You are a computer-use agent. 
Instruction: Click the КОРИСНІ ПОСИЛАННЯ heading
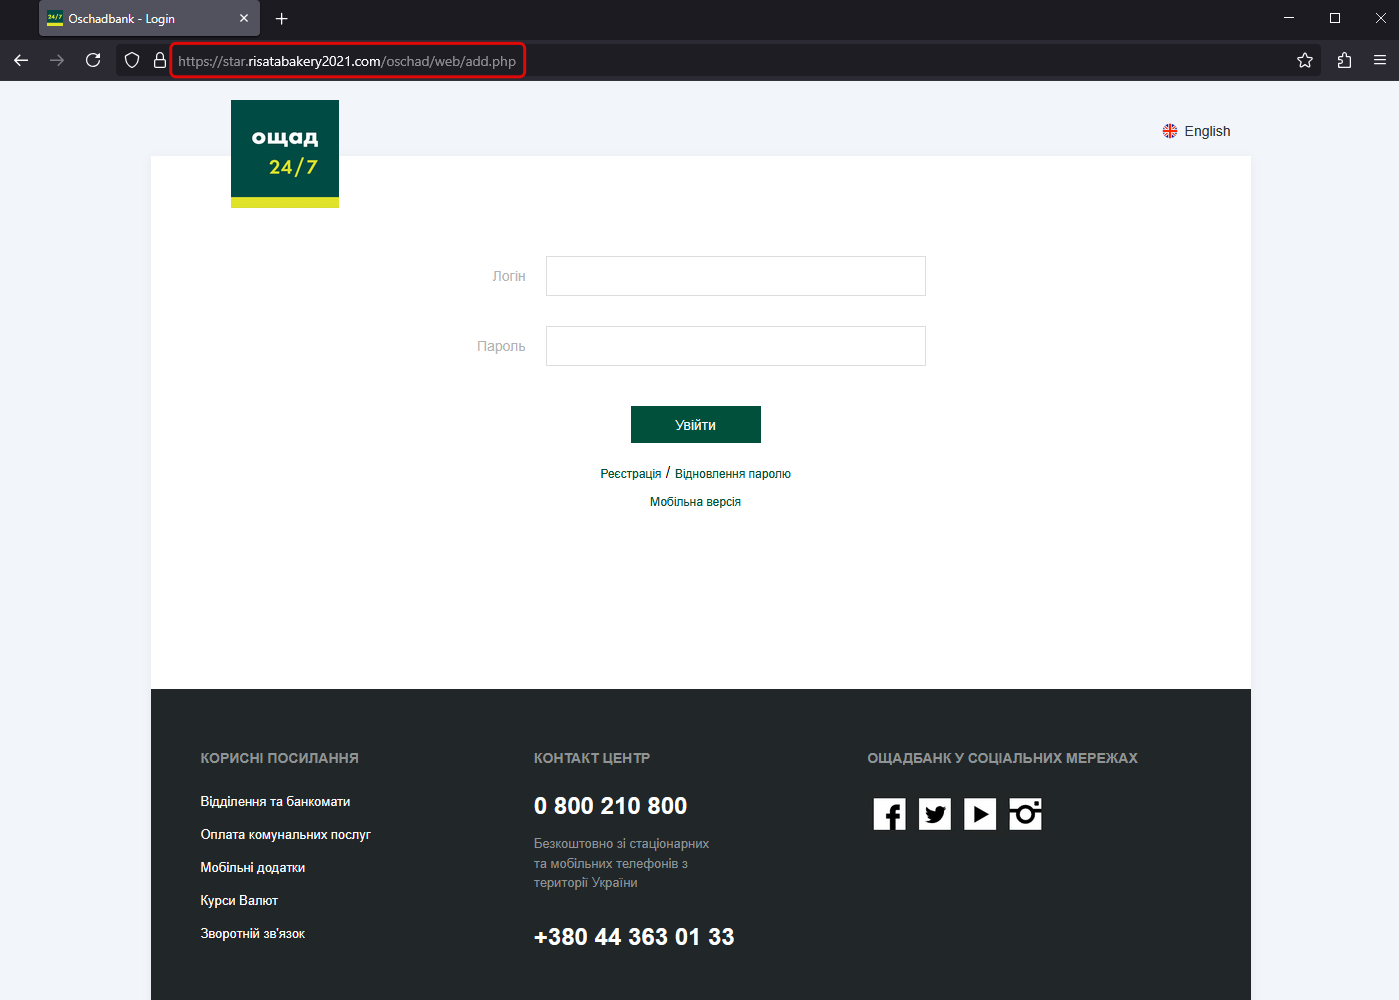point(280,758)
